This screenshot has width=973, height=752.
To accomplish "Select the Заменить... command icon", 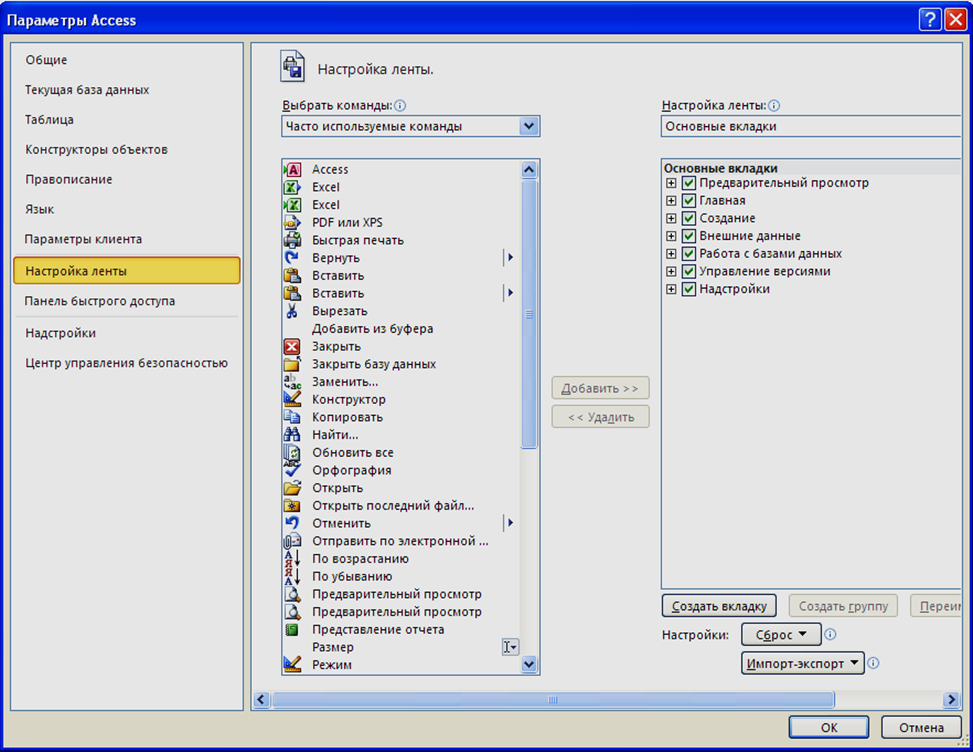I will [x=292, y=382].
